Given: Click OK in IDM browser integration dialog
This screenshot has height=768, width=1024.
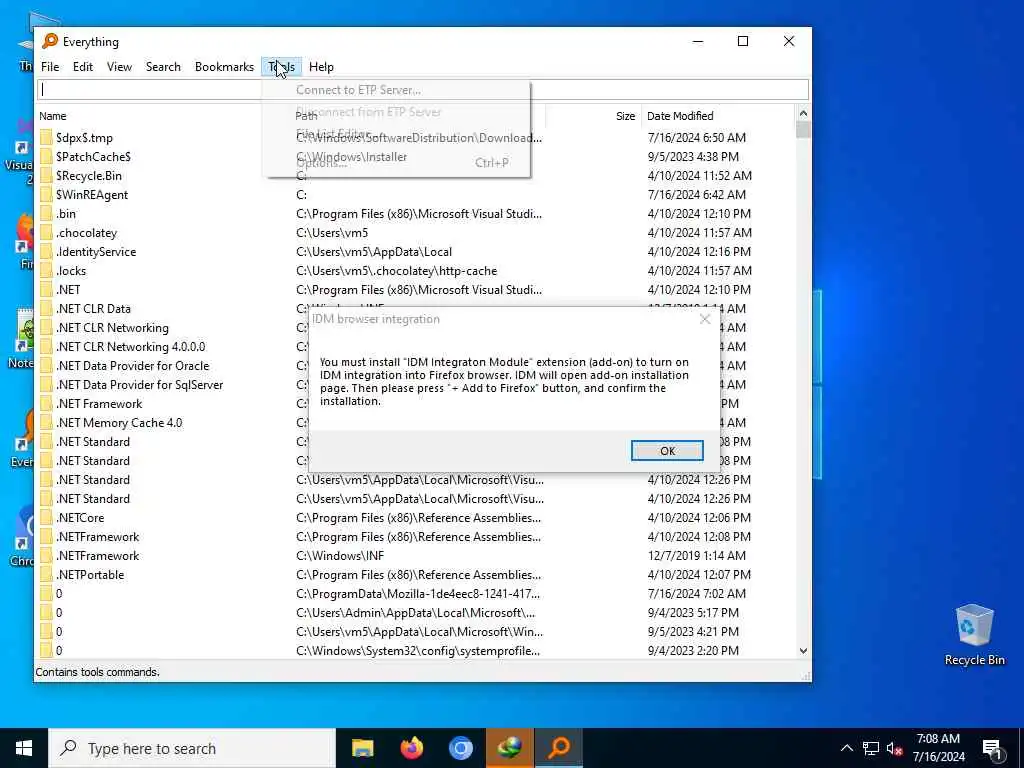Looking at the screenshot, I should point(667,451).
